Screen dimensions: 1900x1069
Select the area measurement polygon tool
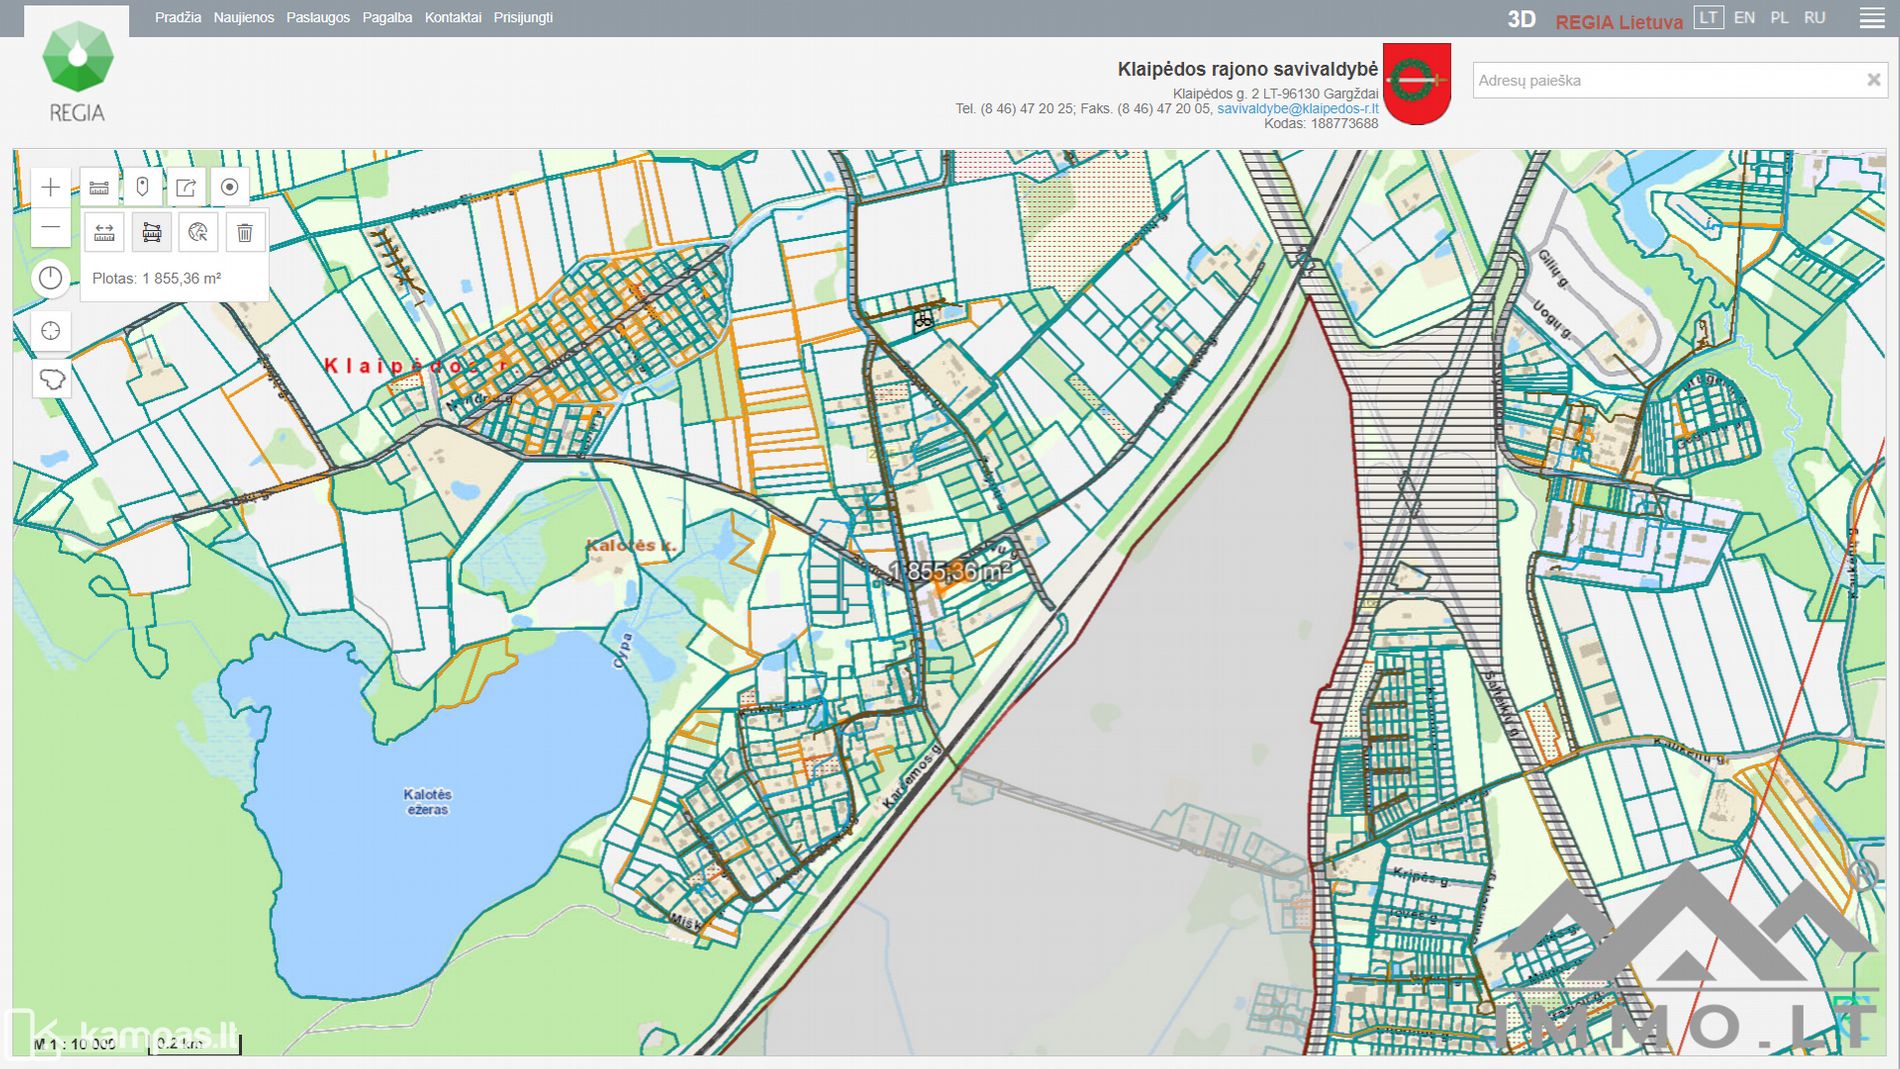pos(151,233)
